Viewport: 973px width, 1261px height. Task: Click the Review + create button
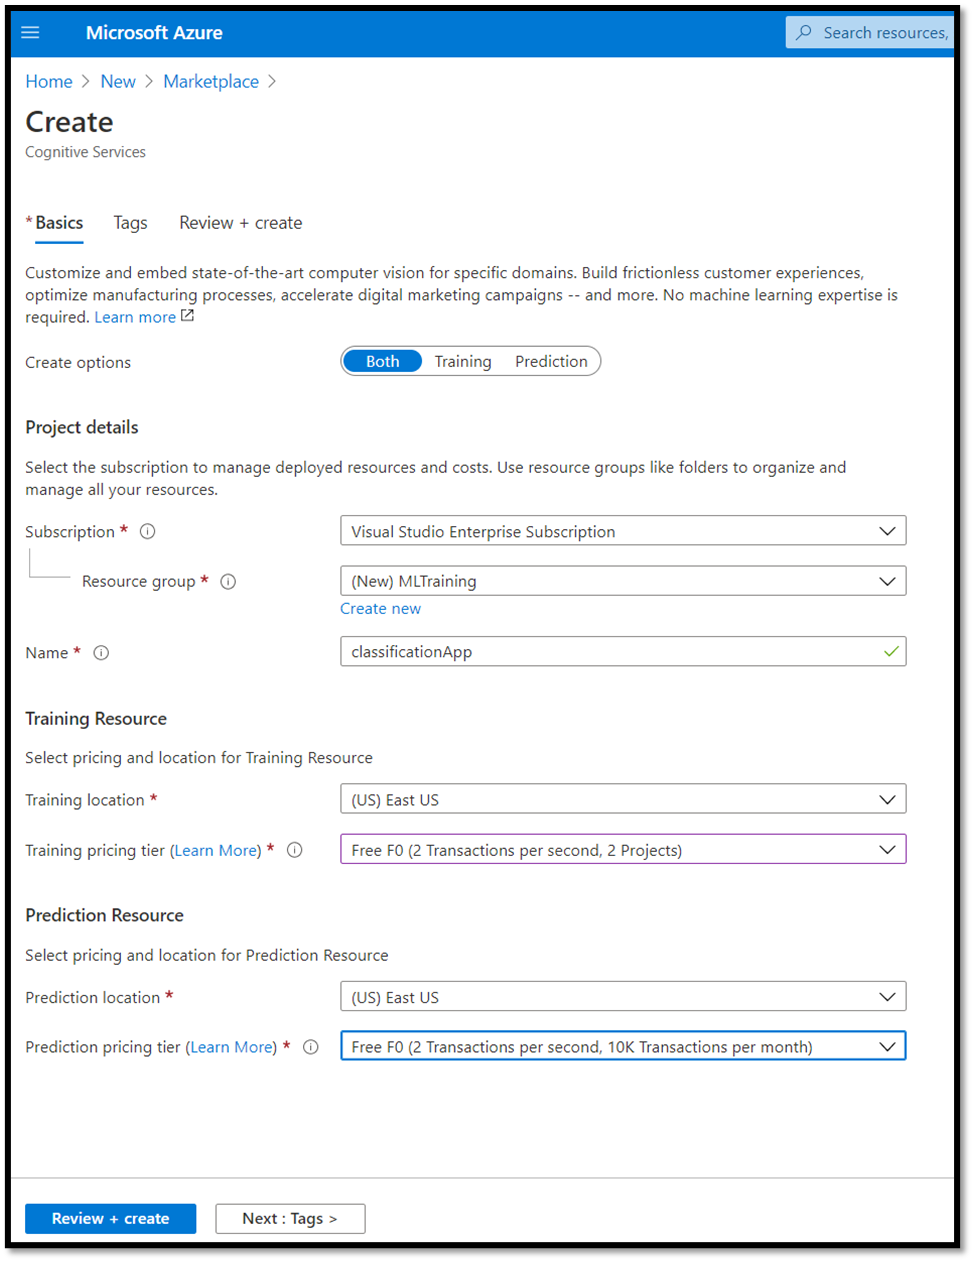coord(110,1218)
